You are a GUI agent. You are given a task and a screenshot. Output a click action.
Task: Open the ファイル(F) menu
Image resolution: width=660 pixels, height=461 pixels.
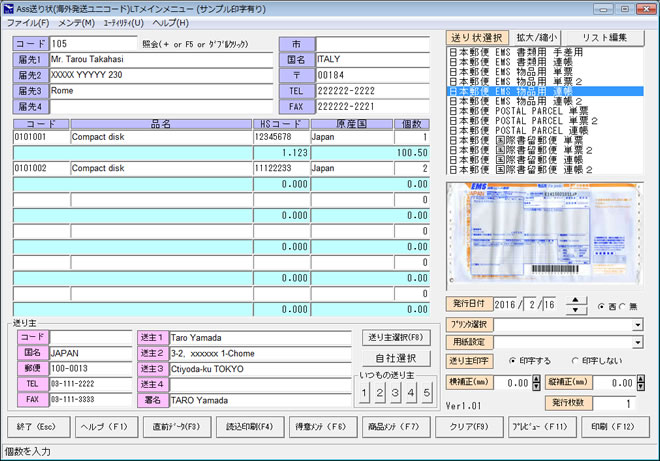coord(27,23)
